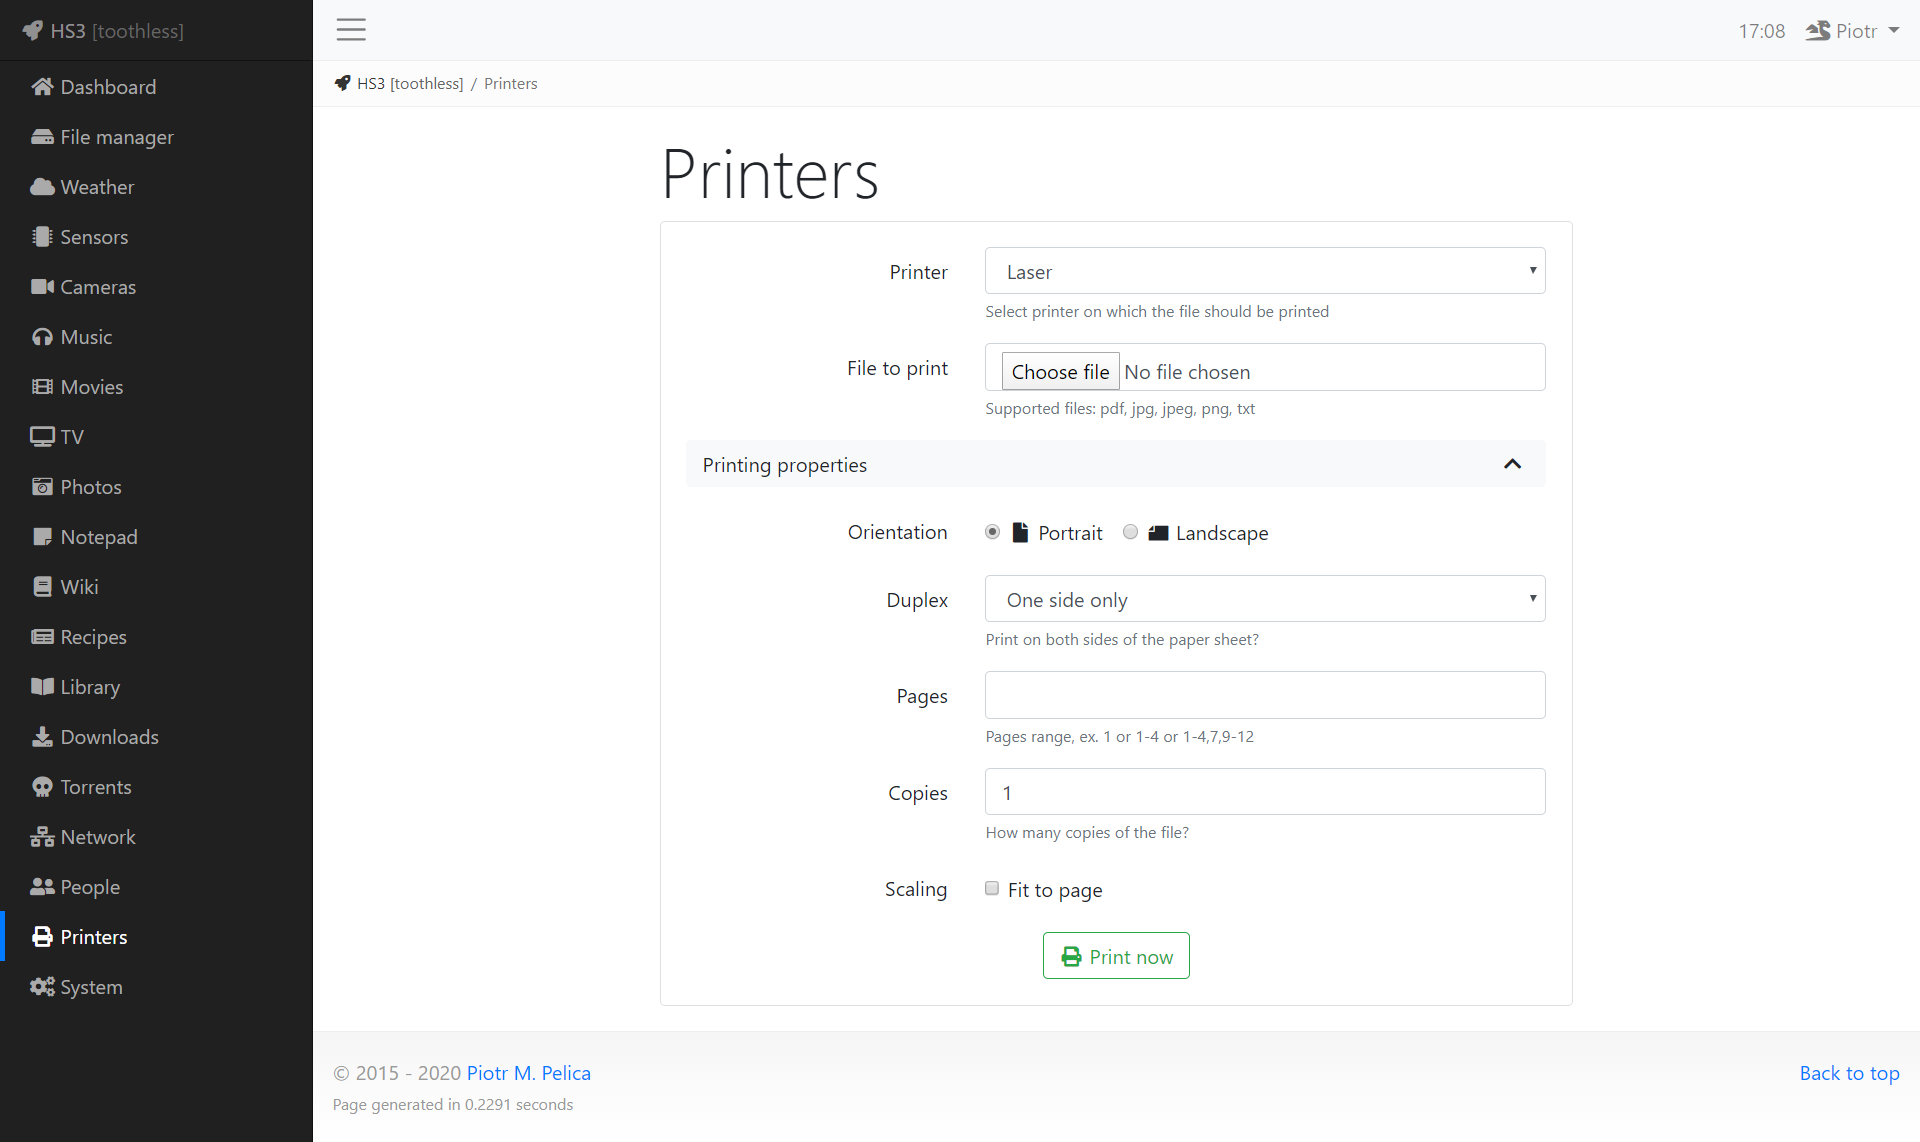
Task: Click the System gears icon
Action: point(42,987)
